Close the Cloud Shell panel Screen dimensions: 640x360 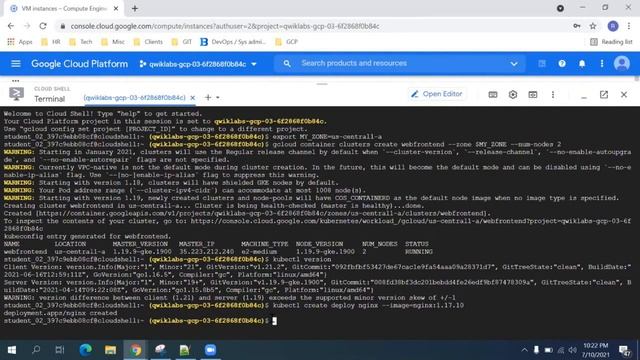[x=624, y=94]
